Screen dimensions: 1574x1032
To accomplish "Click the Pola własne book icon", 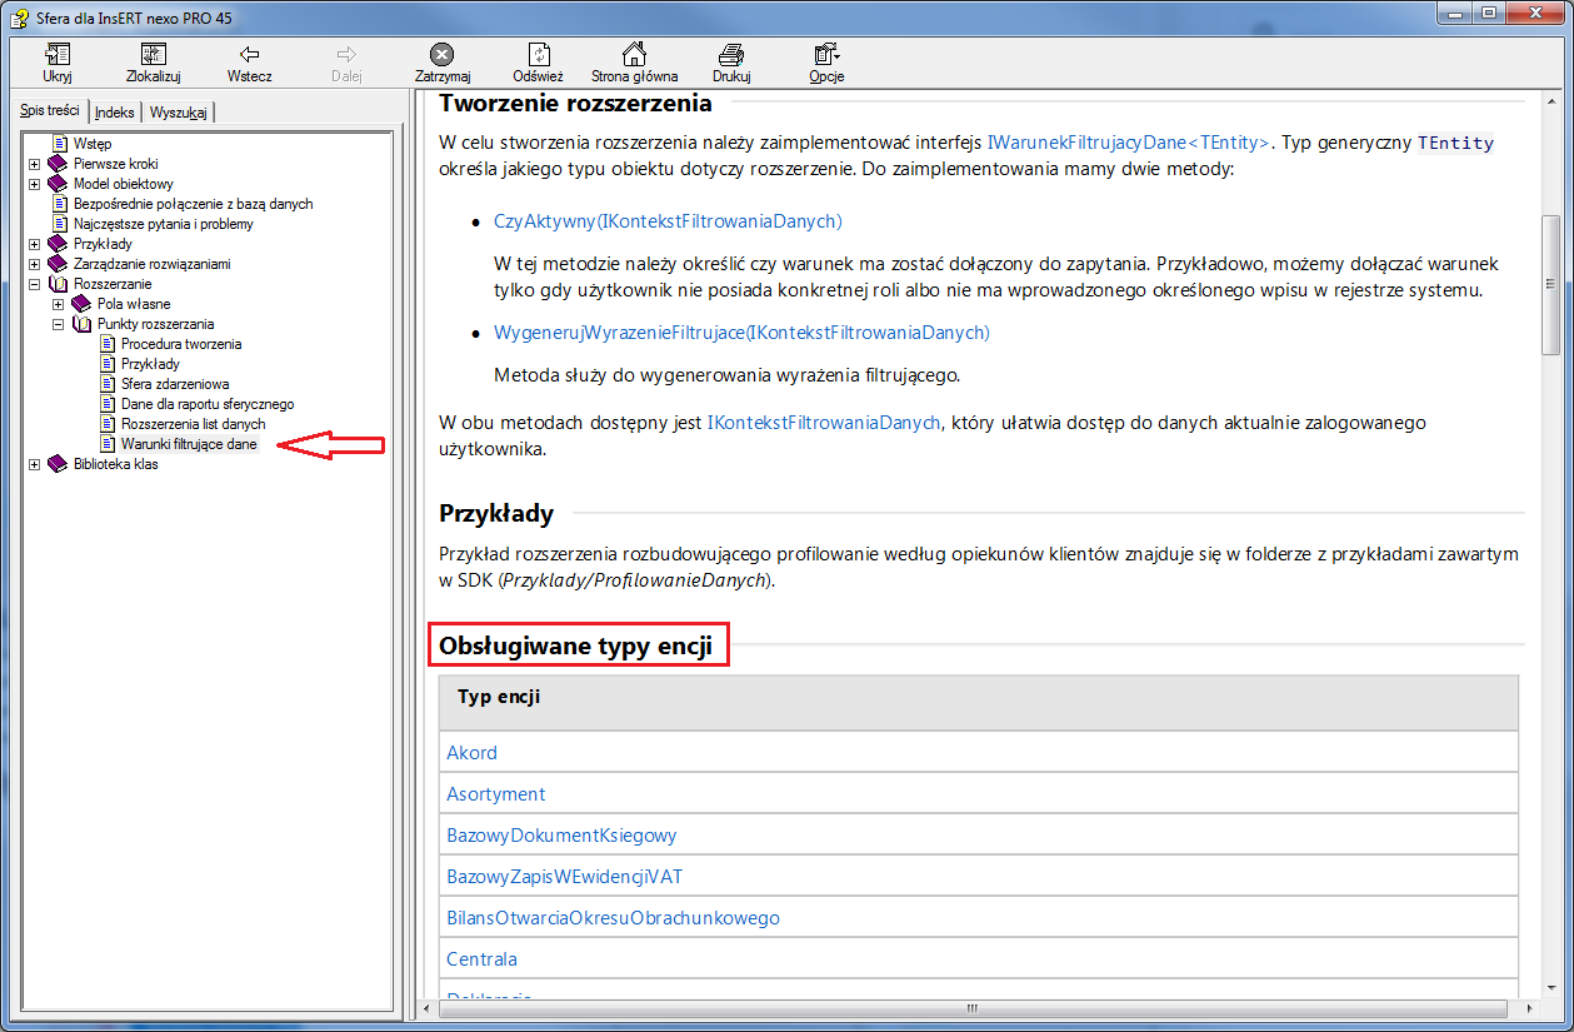I will click(x=82, y=304).
